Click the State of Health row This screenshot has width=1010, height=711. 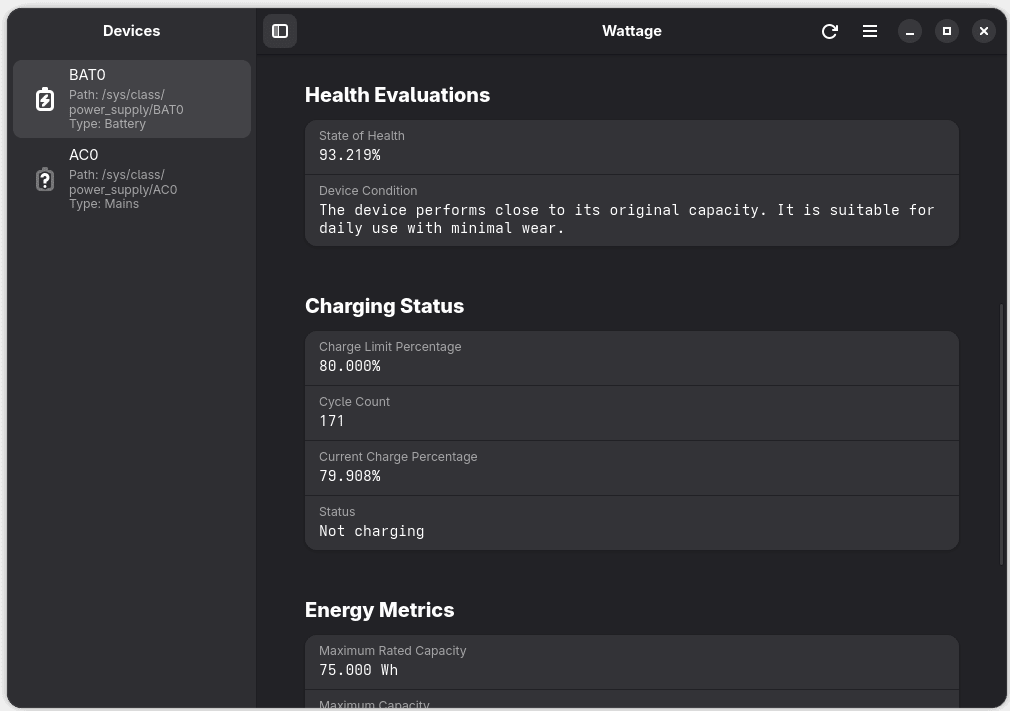[631, 147]
